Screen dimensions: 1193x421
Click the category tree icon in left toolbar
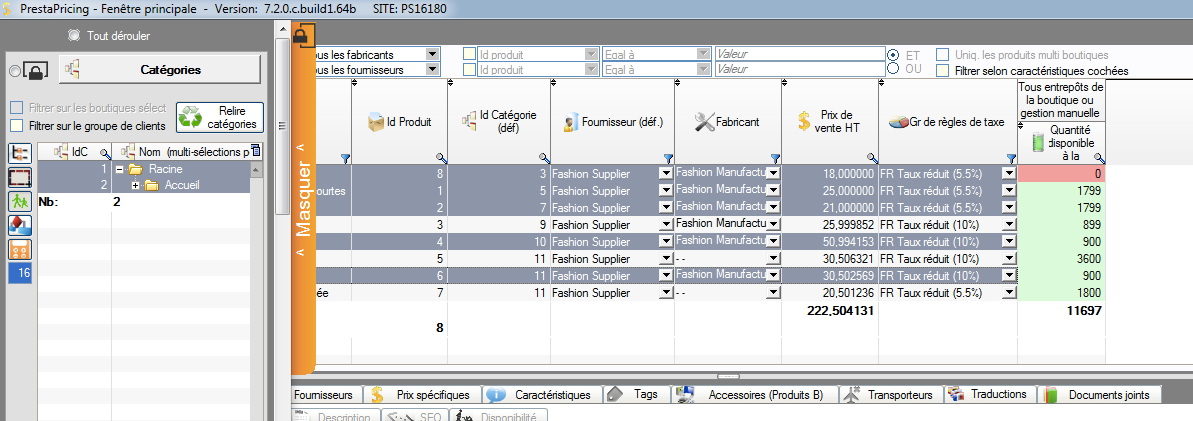[19, 153]
